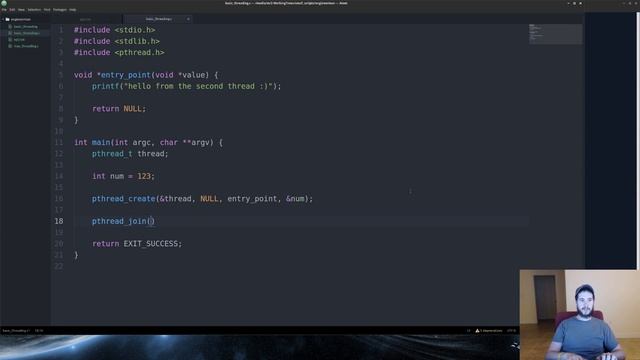Viewport: 640px width, 360px height.
Task: Open the Help menu
Action: 73,9
